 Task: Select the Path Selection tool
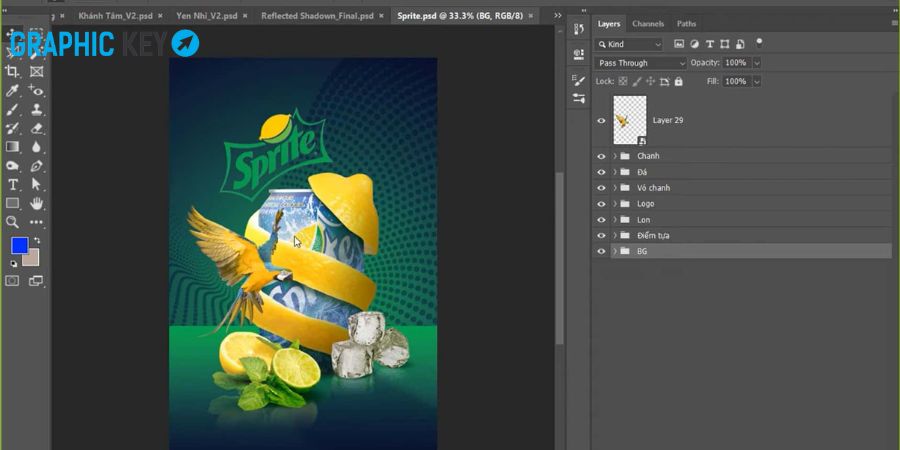(x=37, y=184)
